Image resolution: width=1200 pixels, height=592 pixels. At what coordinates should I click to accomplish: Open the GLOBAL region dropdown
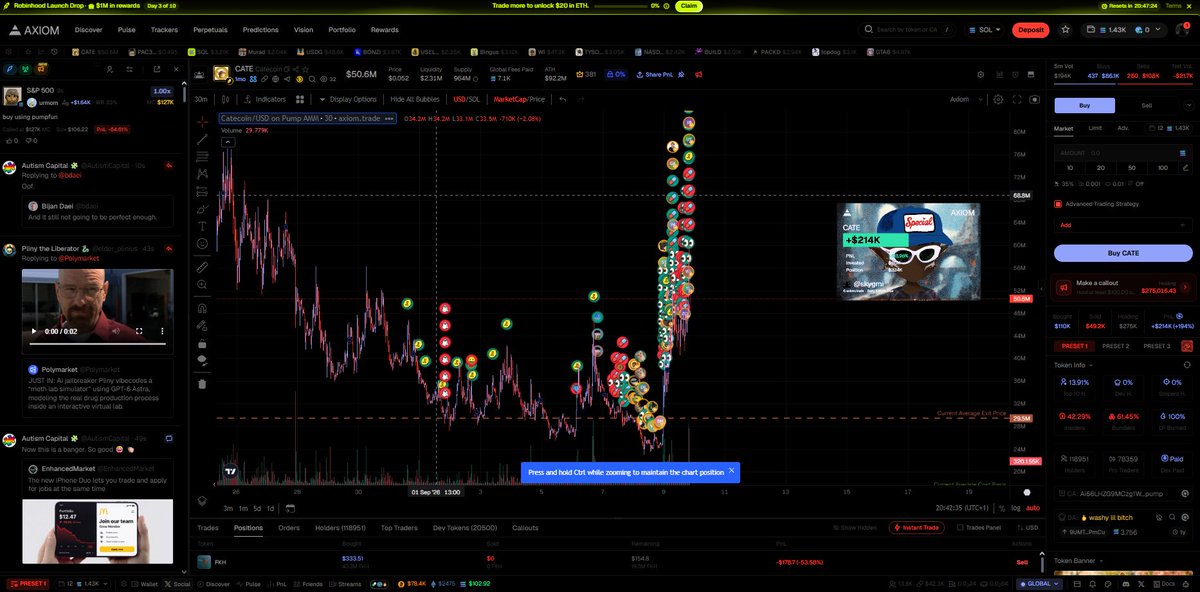point(1041,583)
